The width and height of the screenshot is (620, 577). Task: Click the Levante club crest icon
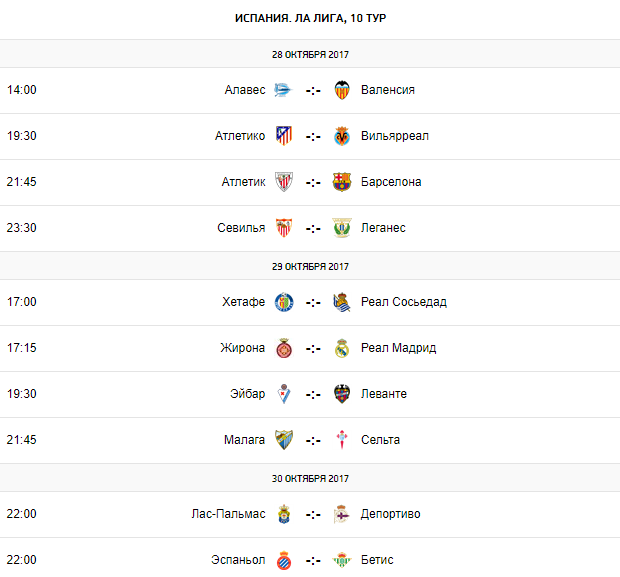click(x=342, y=394)
